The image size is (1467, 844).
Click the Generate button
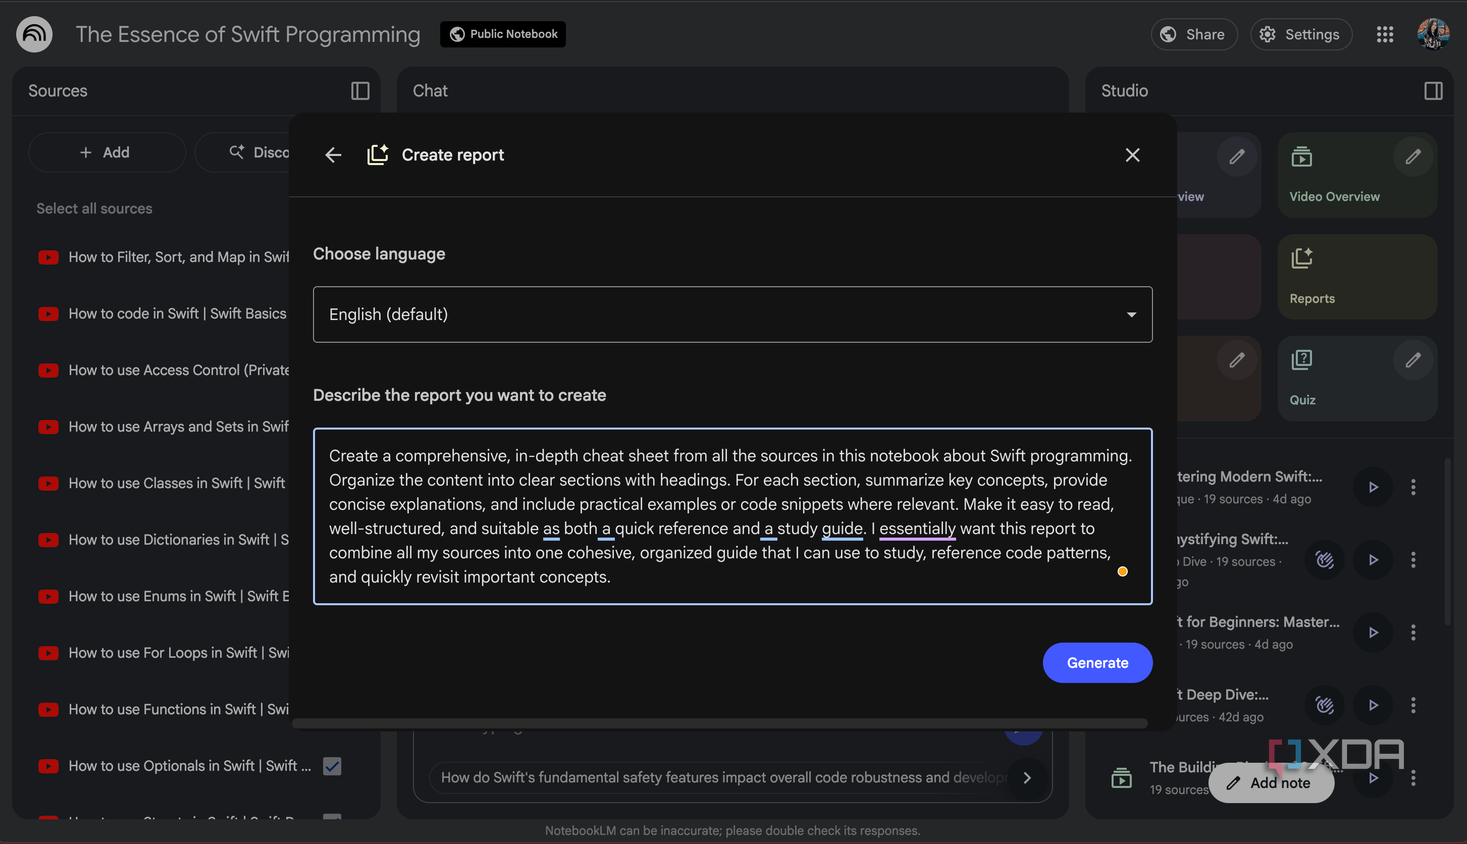coord(1097,663)
